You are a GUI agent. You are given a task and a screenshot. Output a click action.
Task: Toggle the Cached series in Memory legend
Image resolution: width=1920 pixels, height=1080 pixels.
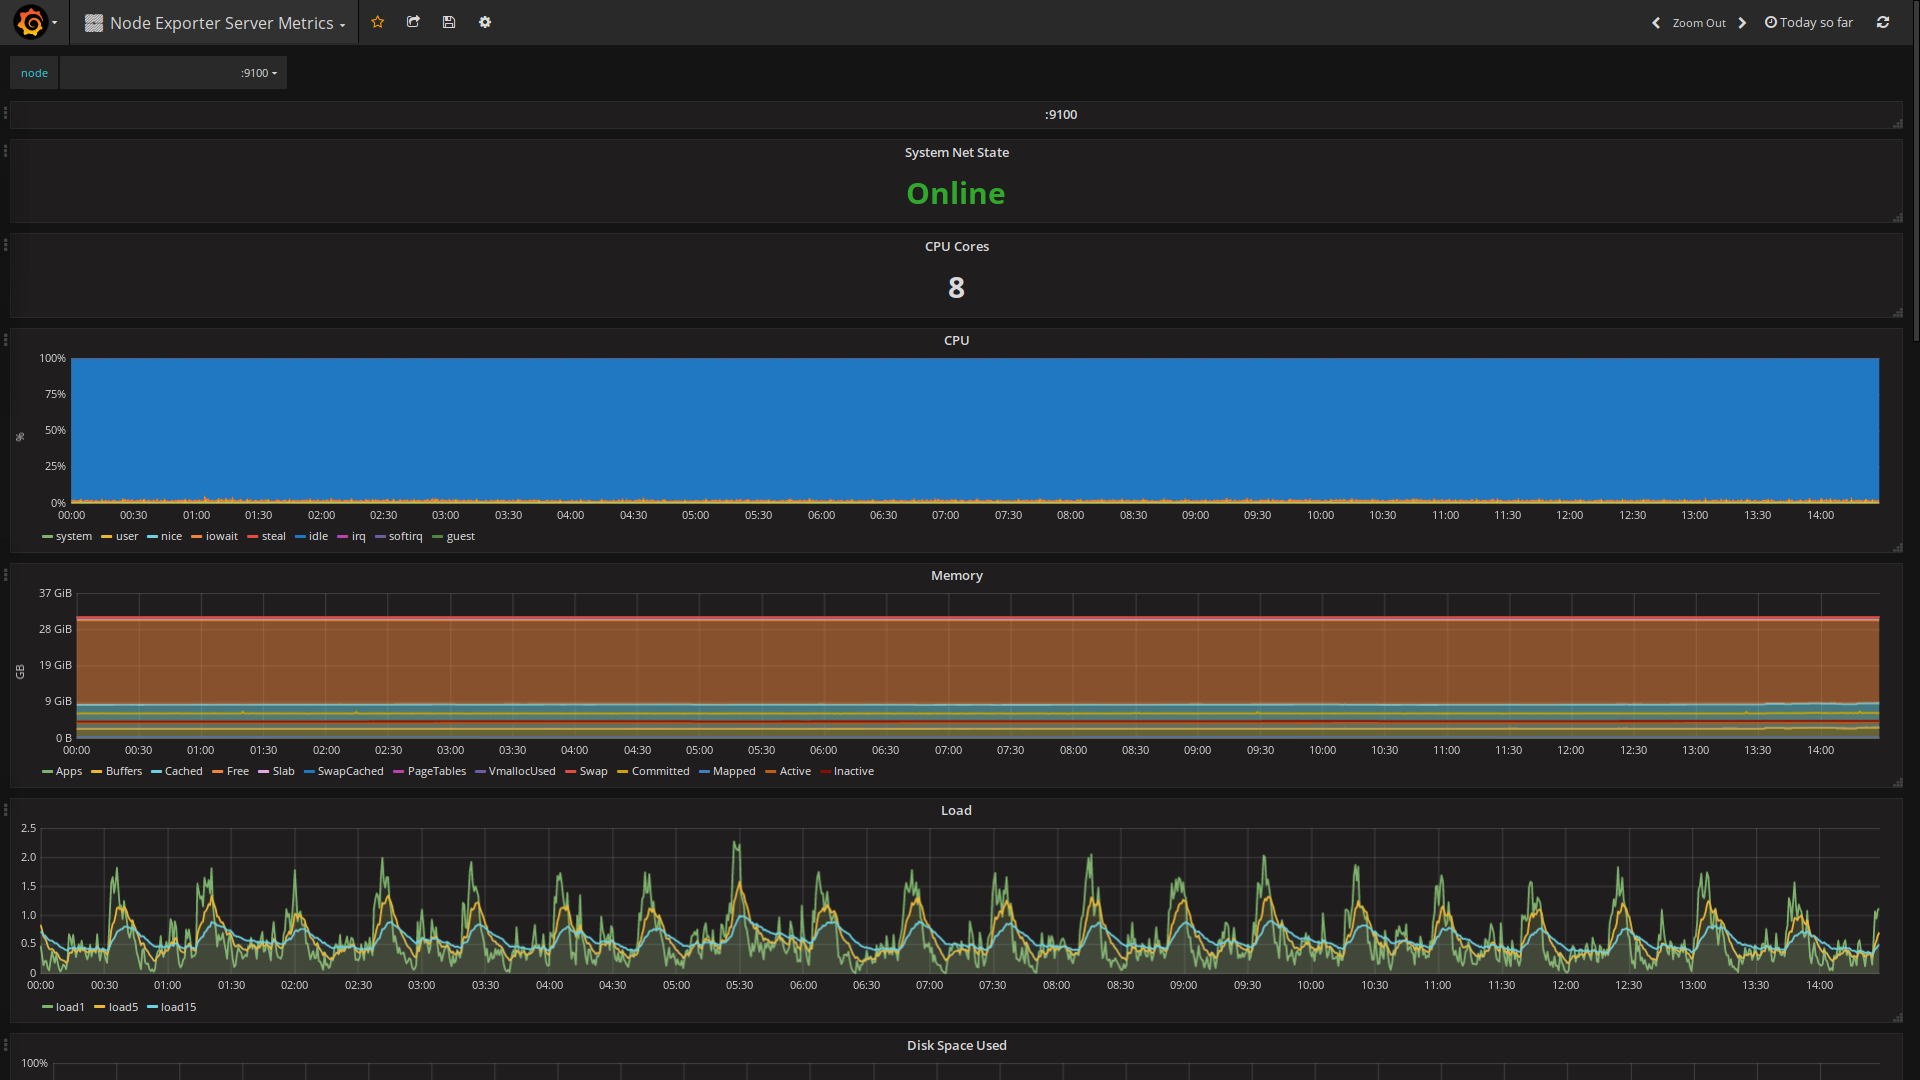[183, 772]
